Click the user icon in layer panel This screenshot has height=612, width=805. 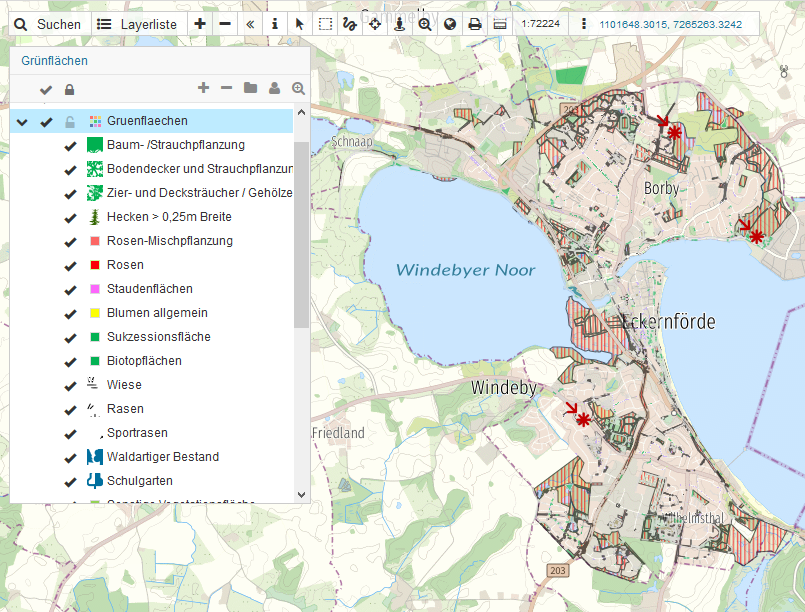(274, 89)
